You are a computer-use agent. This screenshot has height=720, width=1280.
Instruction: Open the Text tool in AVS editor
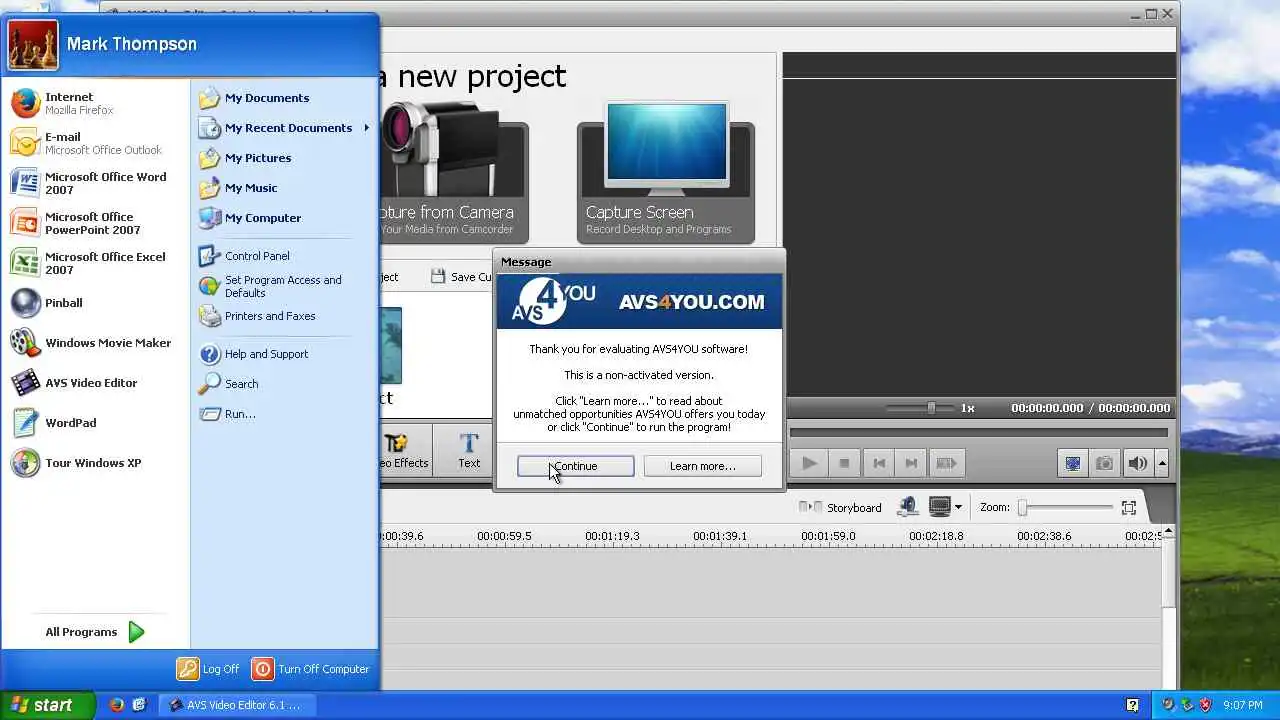click(469, 450)
